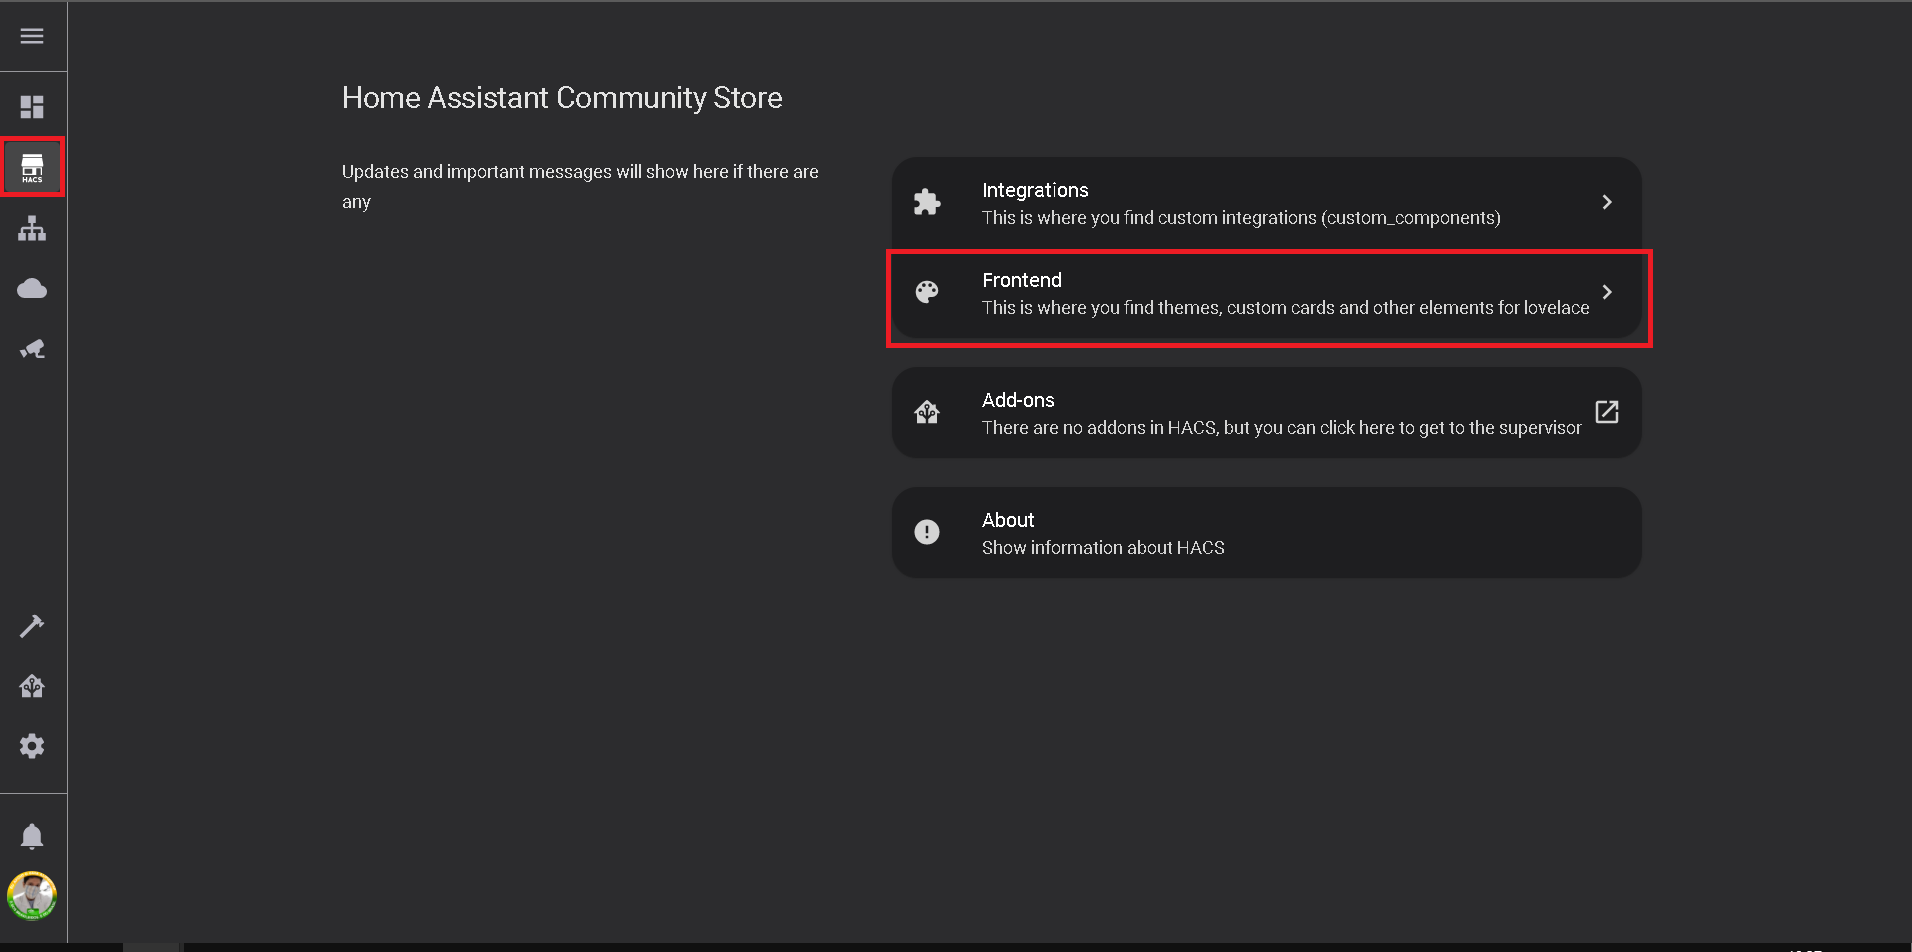
Task: Open the Add-ons section title
Action: pyautogui.click(x=1018, y=400)
